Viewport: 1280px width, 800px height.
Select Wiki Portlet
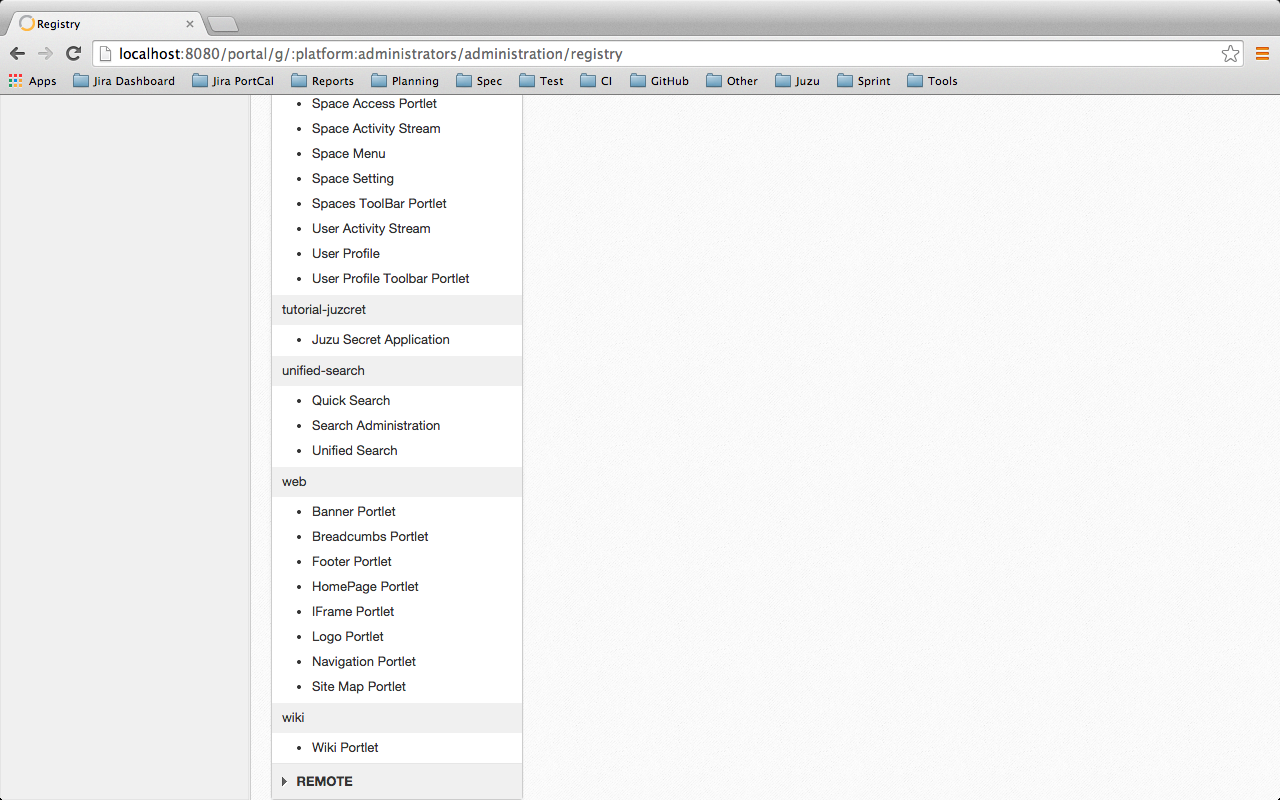pyautogui.click(x=345, y=748)
